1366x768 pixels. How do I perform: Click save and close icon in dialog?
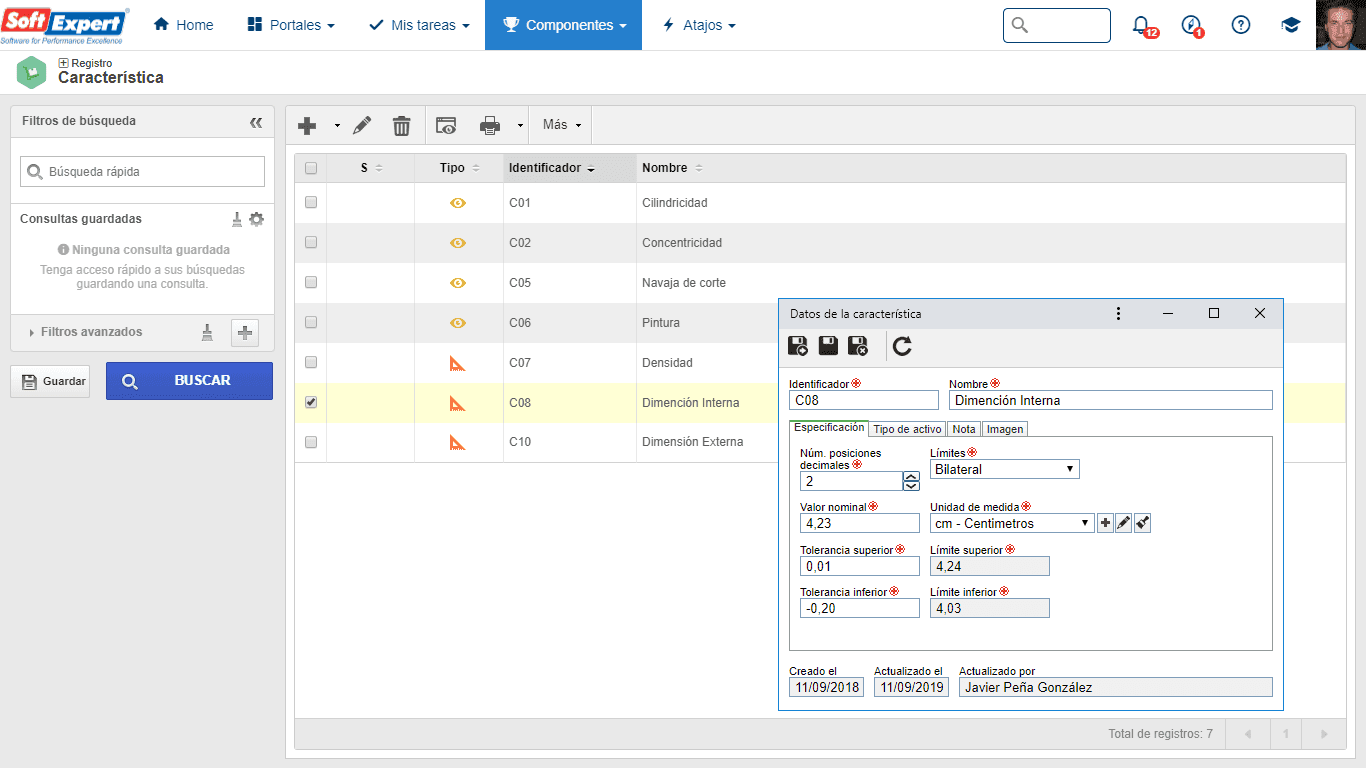pos(858,346)
